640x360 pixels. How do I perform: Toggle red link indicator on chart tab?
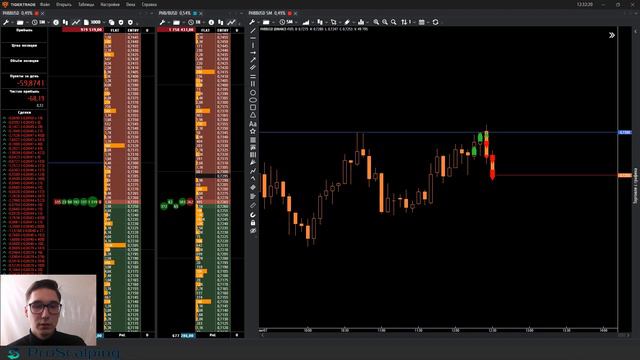coord(289,13)
